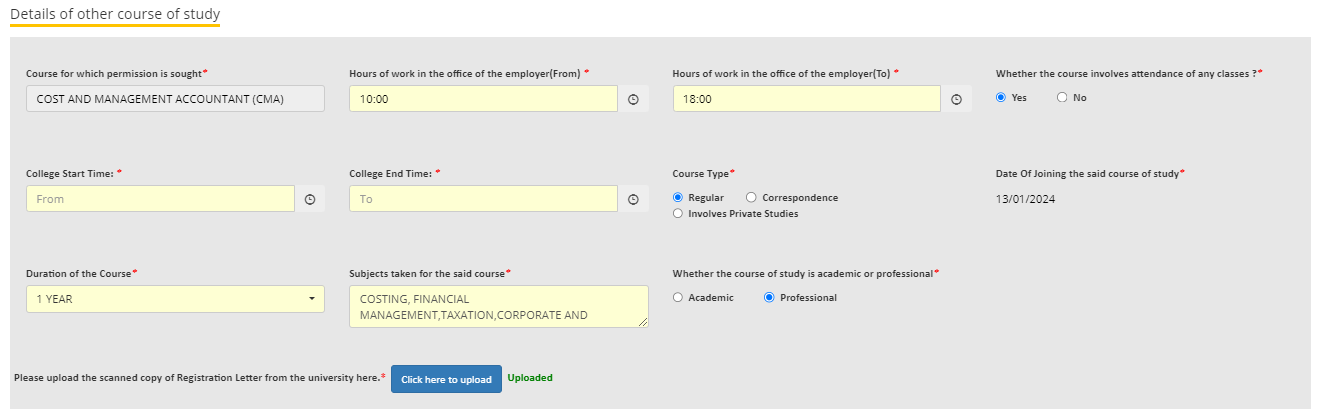Mark course of study as Academic
1335x414 pixels.
pos(678,298)
